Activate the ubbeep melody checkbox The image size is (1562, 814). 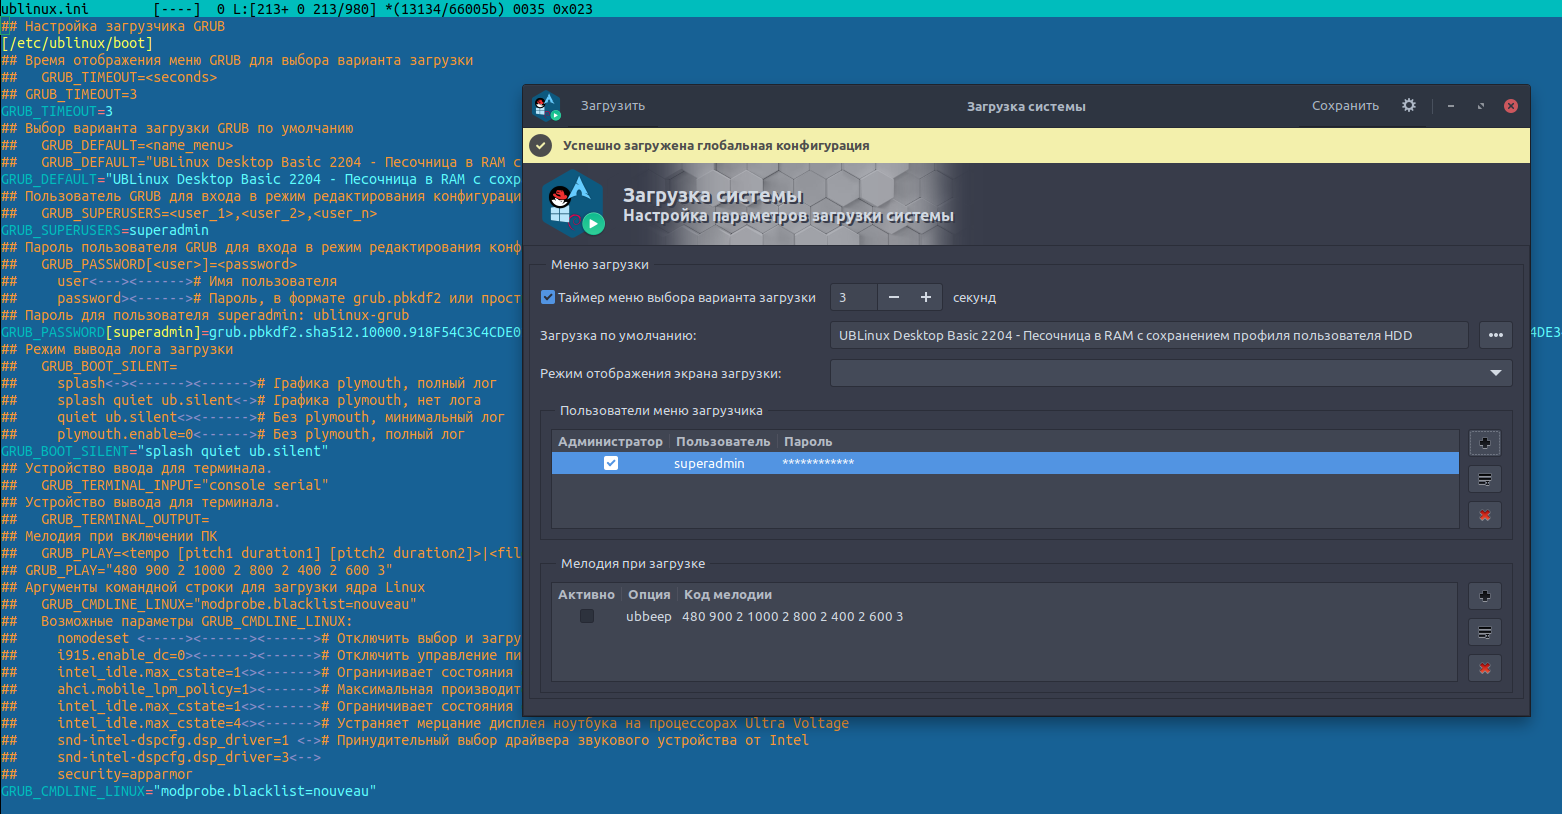coord(587,616)
